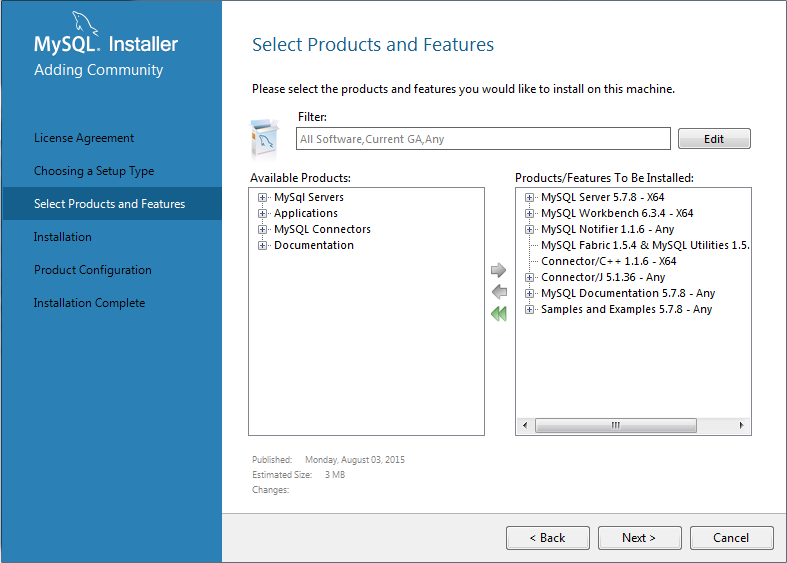Click the Edit filter button
The image size is (787, 563).
click(714, 138)
